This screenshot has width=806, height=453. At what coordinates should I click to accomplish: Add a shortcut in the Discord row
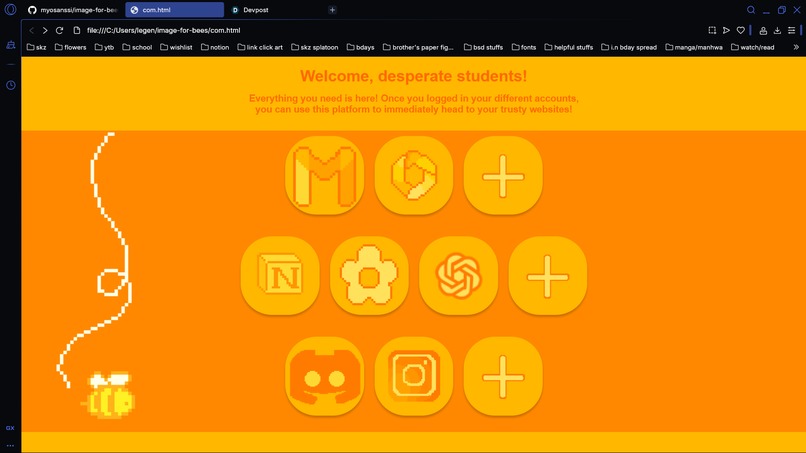point(503,376)
